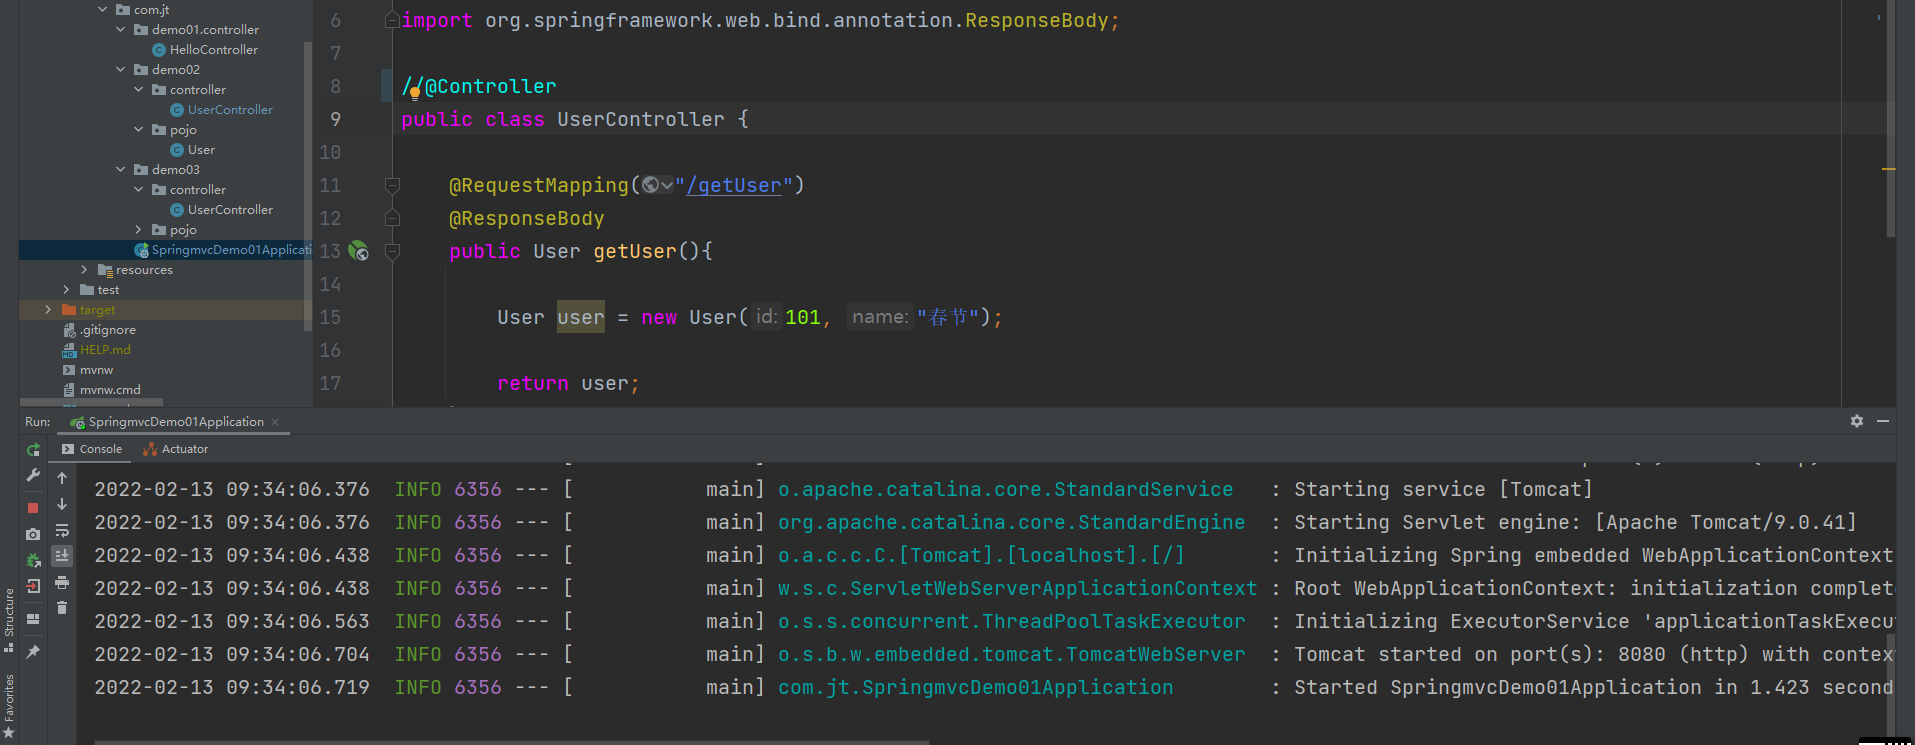Switch to the Console tab
The width and height of the screenshot is (1915, 745).
pyautogui.click(x=92, y=449)
